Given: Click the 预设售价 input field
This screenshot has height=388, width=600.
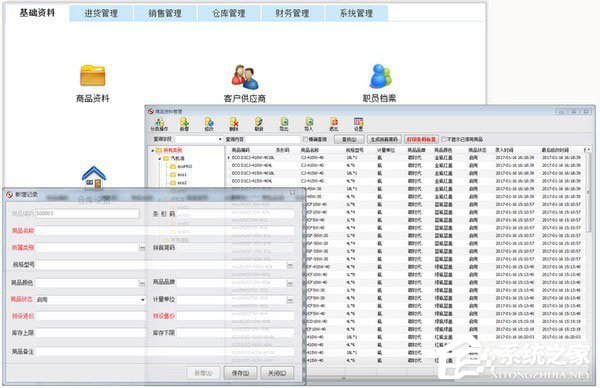Looking at the screenshot, I should 235,316.
